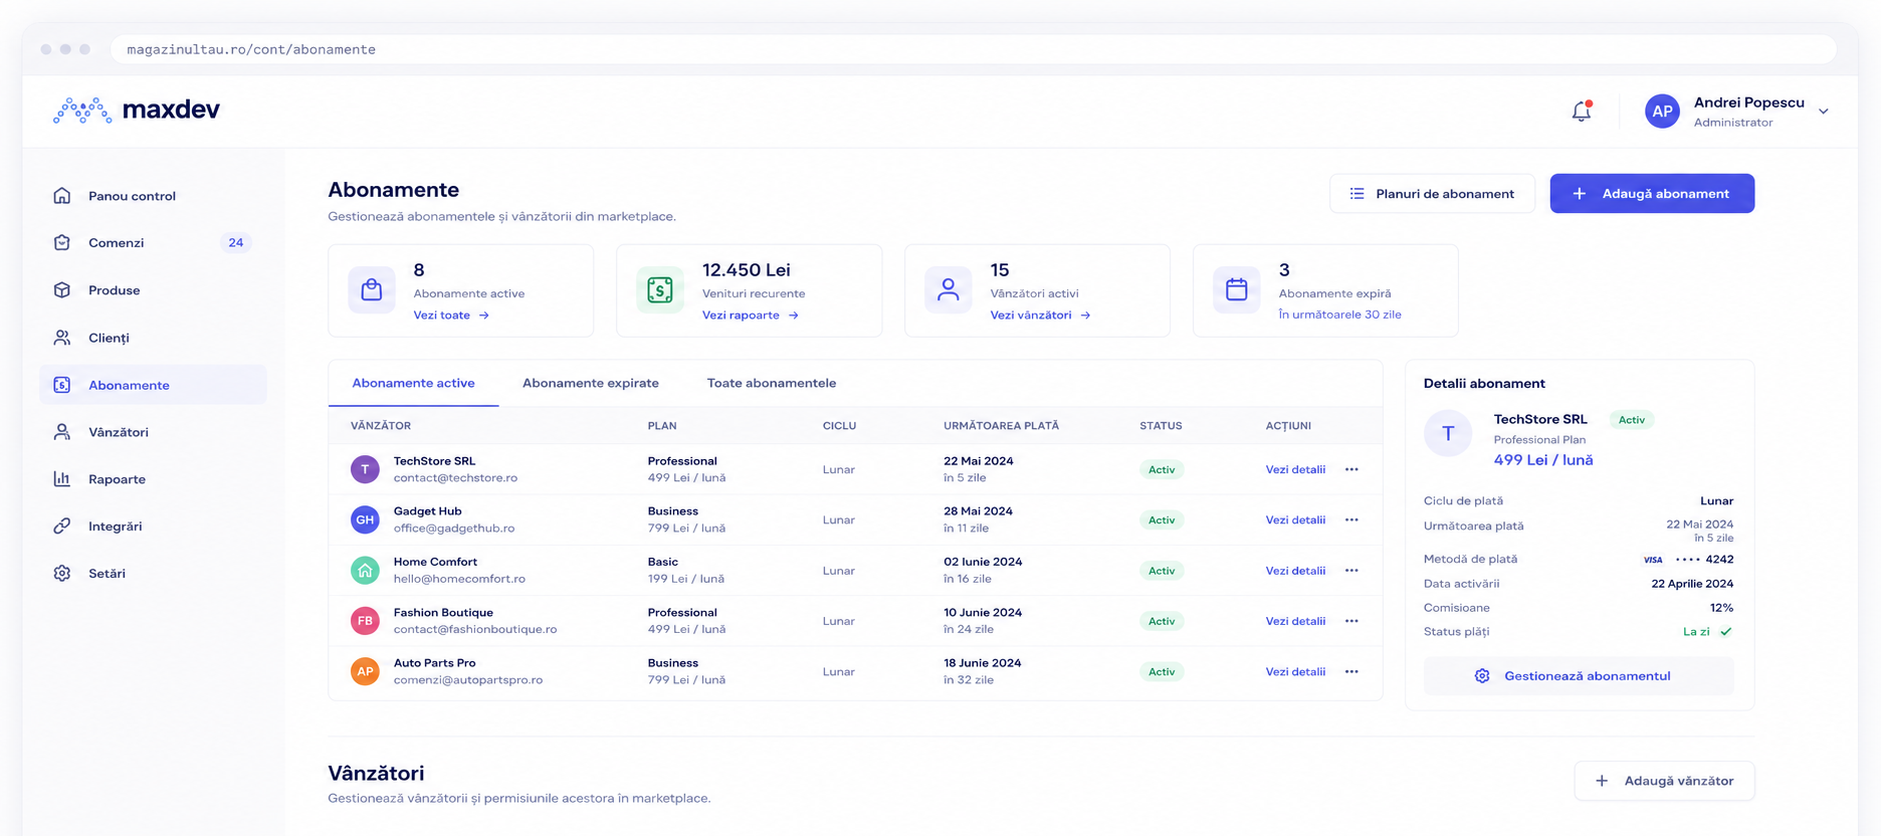The height and width of the screenshot is (836, 1881).
Task: Click the Setări gear icon in sidebar
Action: (x=62, y=573)
